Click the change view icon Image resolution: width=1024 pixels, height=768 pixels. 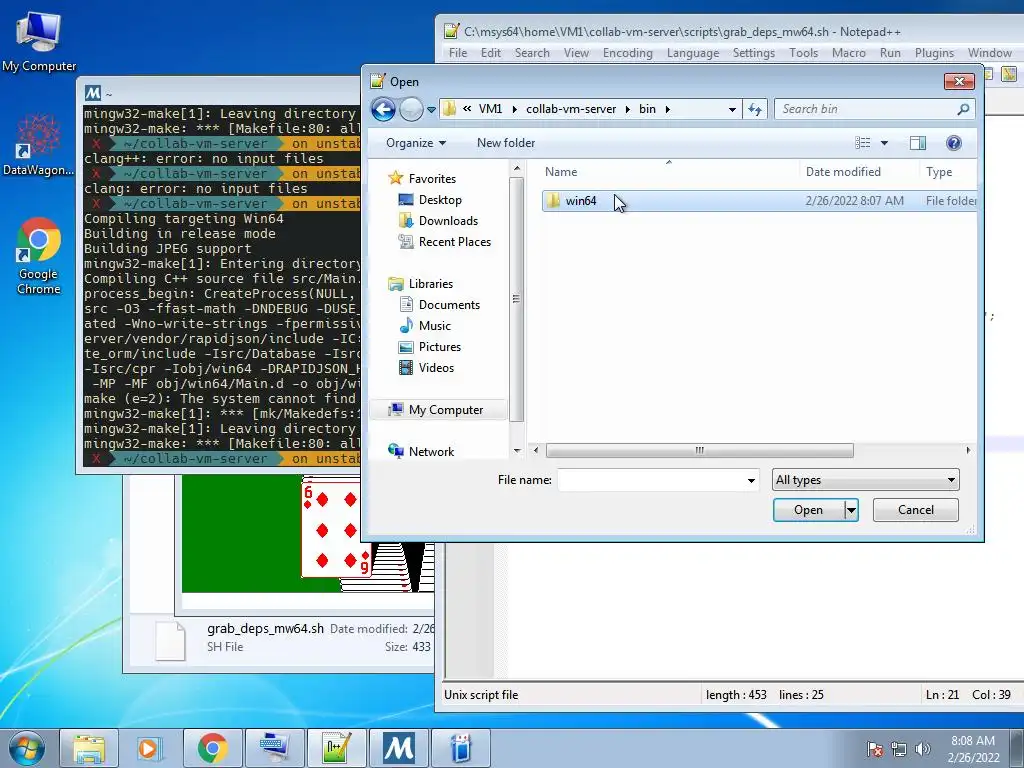(x=863, y=142)
